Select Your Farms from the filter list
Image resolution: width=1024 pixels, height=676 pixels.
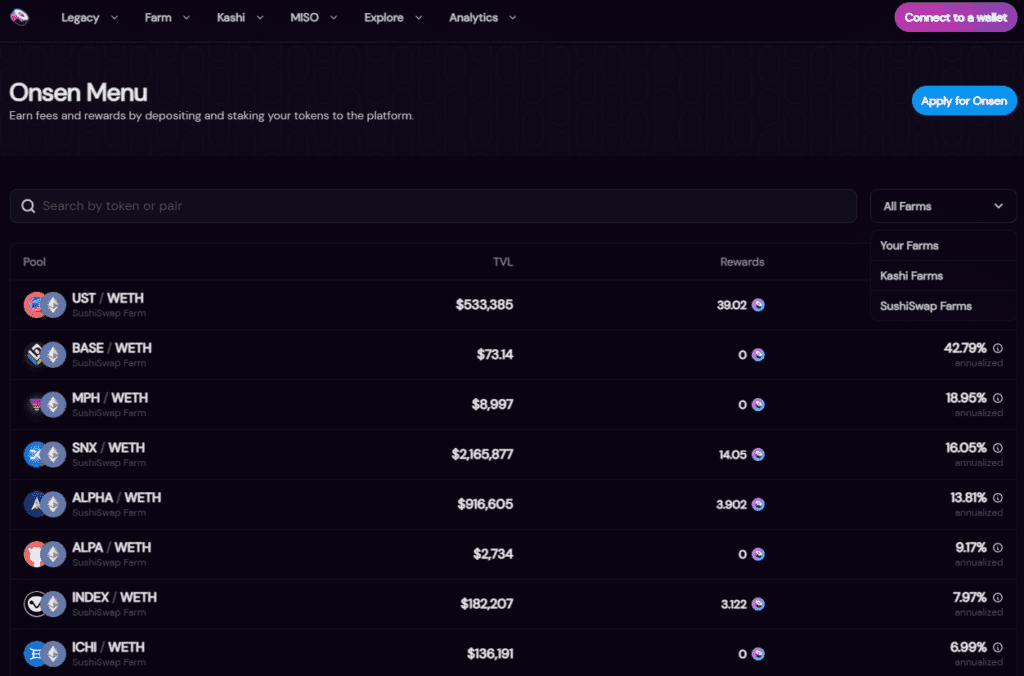[943, 246]
